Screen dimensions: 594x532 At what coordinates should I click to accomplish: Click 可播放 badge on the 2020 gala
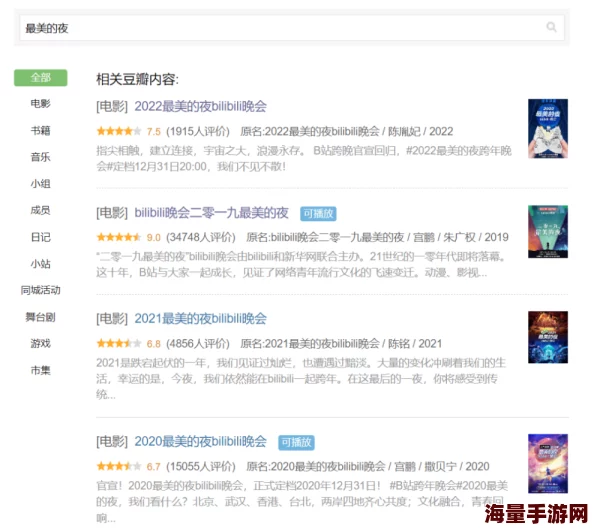pyautogui.click(x=296, y=442)
